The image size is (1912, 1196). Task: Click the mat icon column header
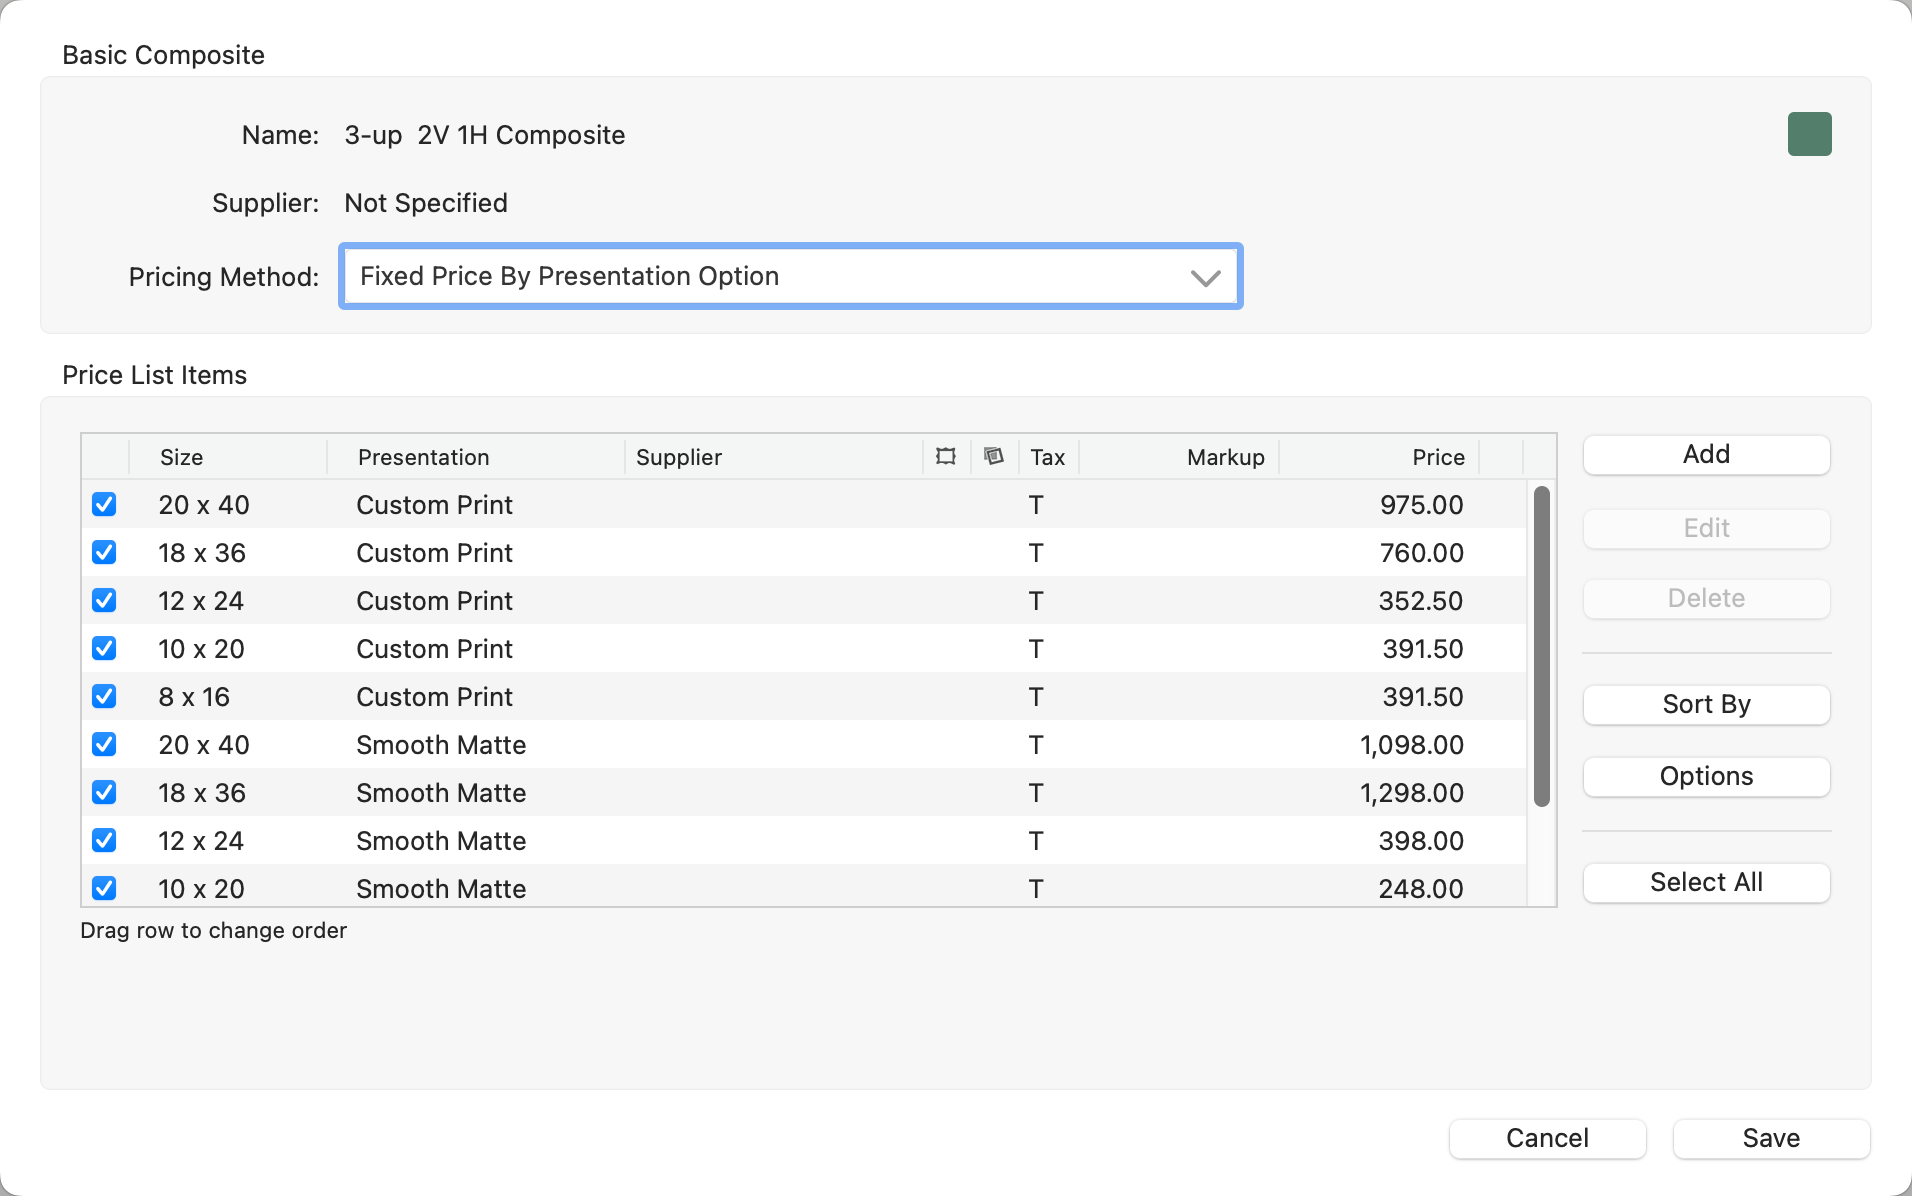(993, 457)
